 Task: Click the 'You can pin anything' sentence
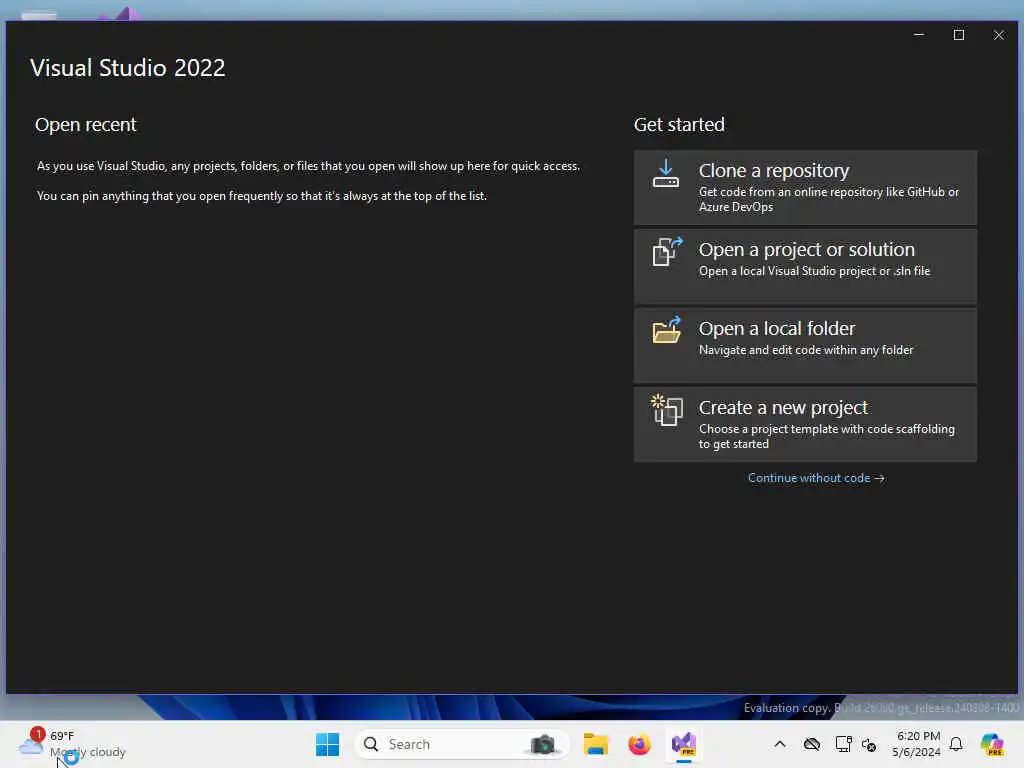click(262, 196)
